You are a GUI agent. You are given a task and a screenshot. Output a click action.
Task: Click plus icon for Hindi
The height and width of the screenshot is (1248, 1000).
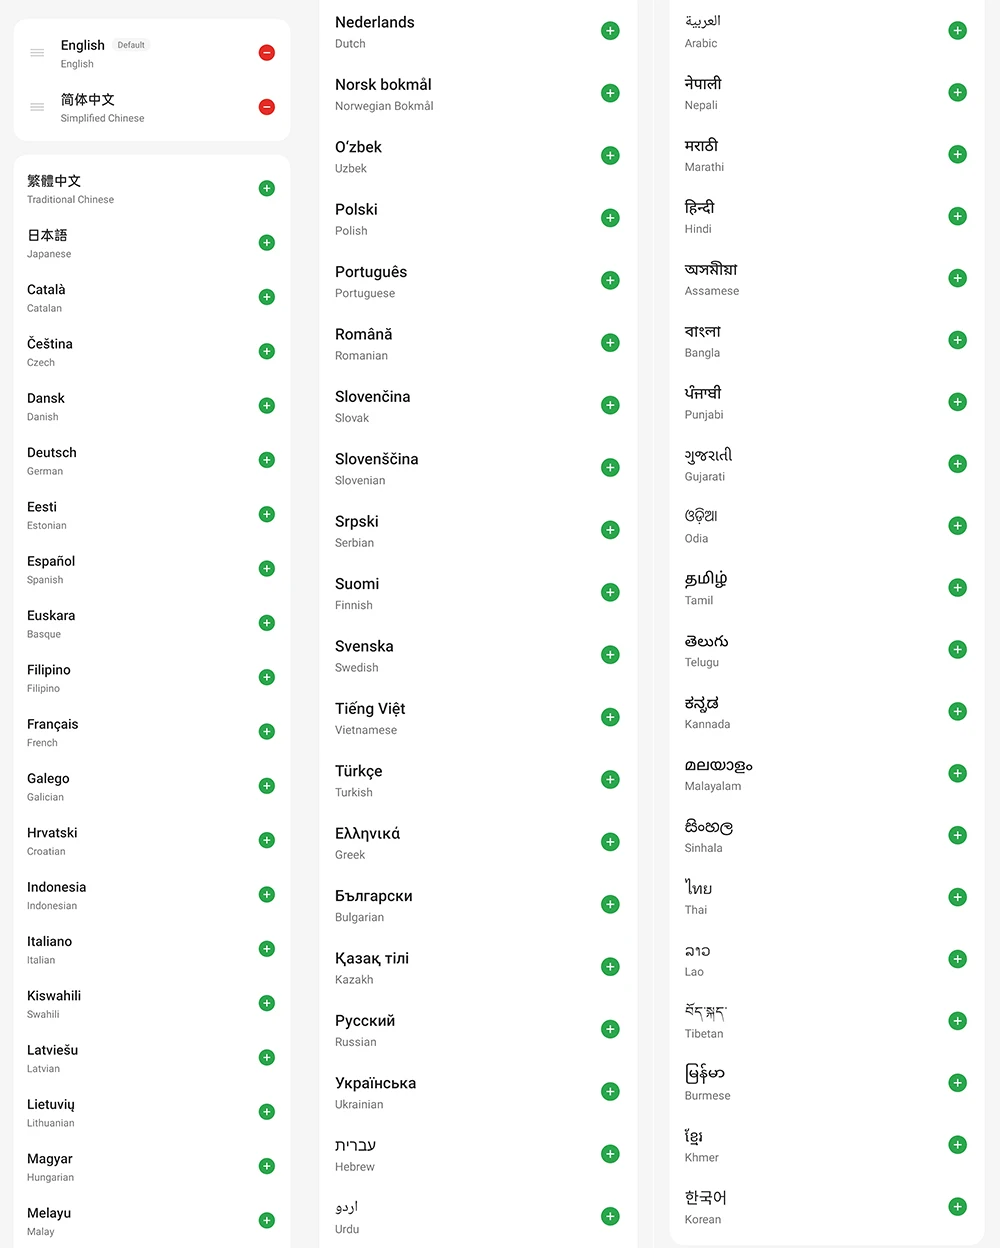tap(957, 217)
